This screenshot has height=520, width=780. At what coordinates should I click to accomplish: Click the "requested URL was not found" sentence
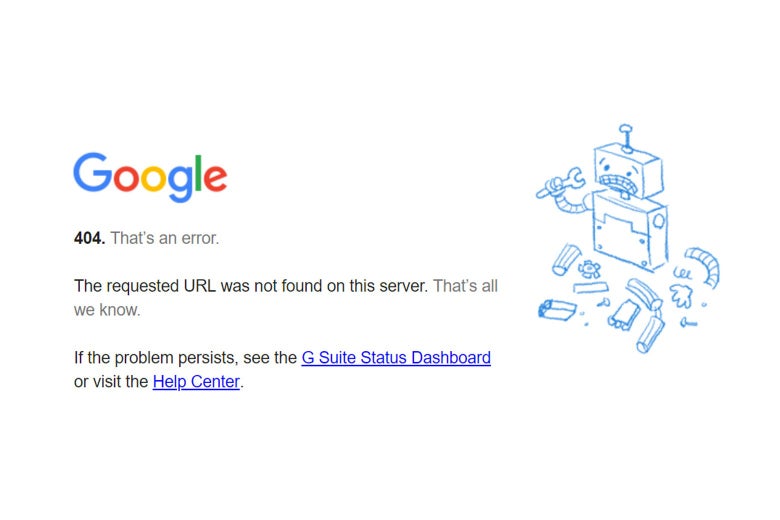click(251, 286)
